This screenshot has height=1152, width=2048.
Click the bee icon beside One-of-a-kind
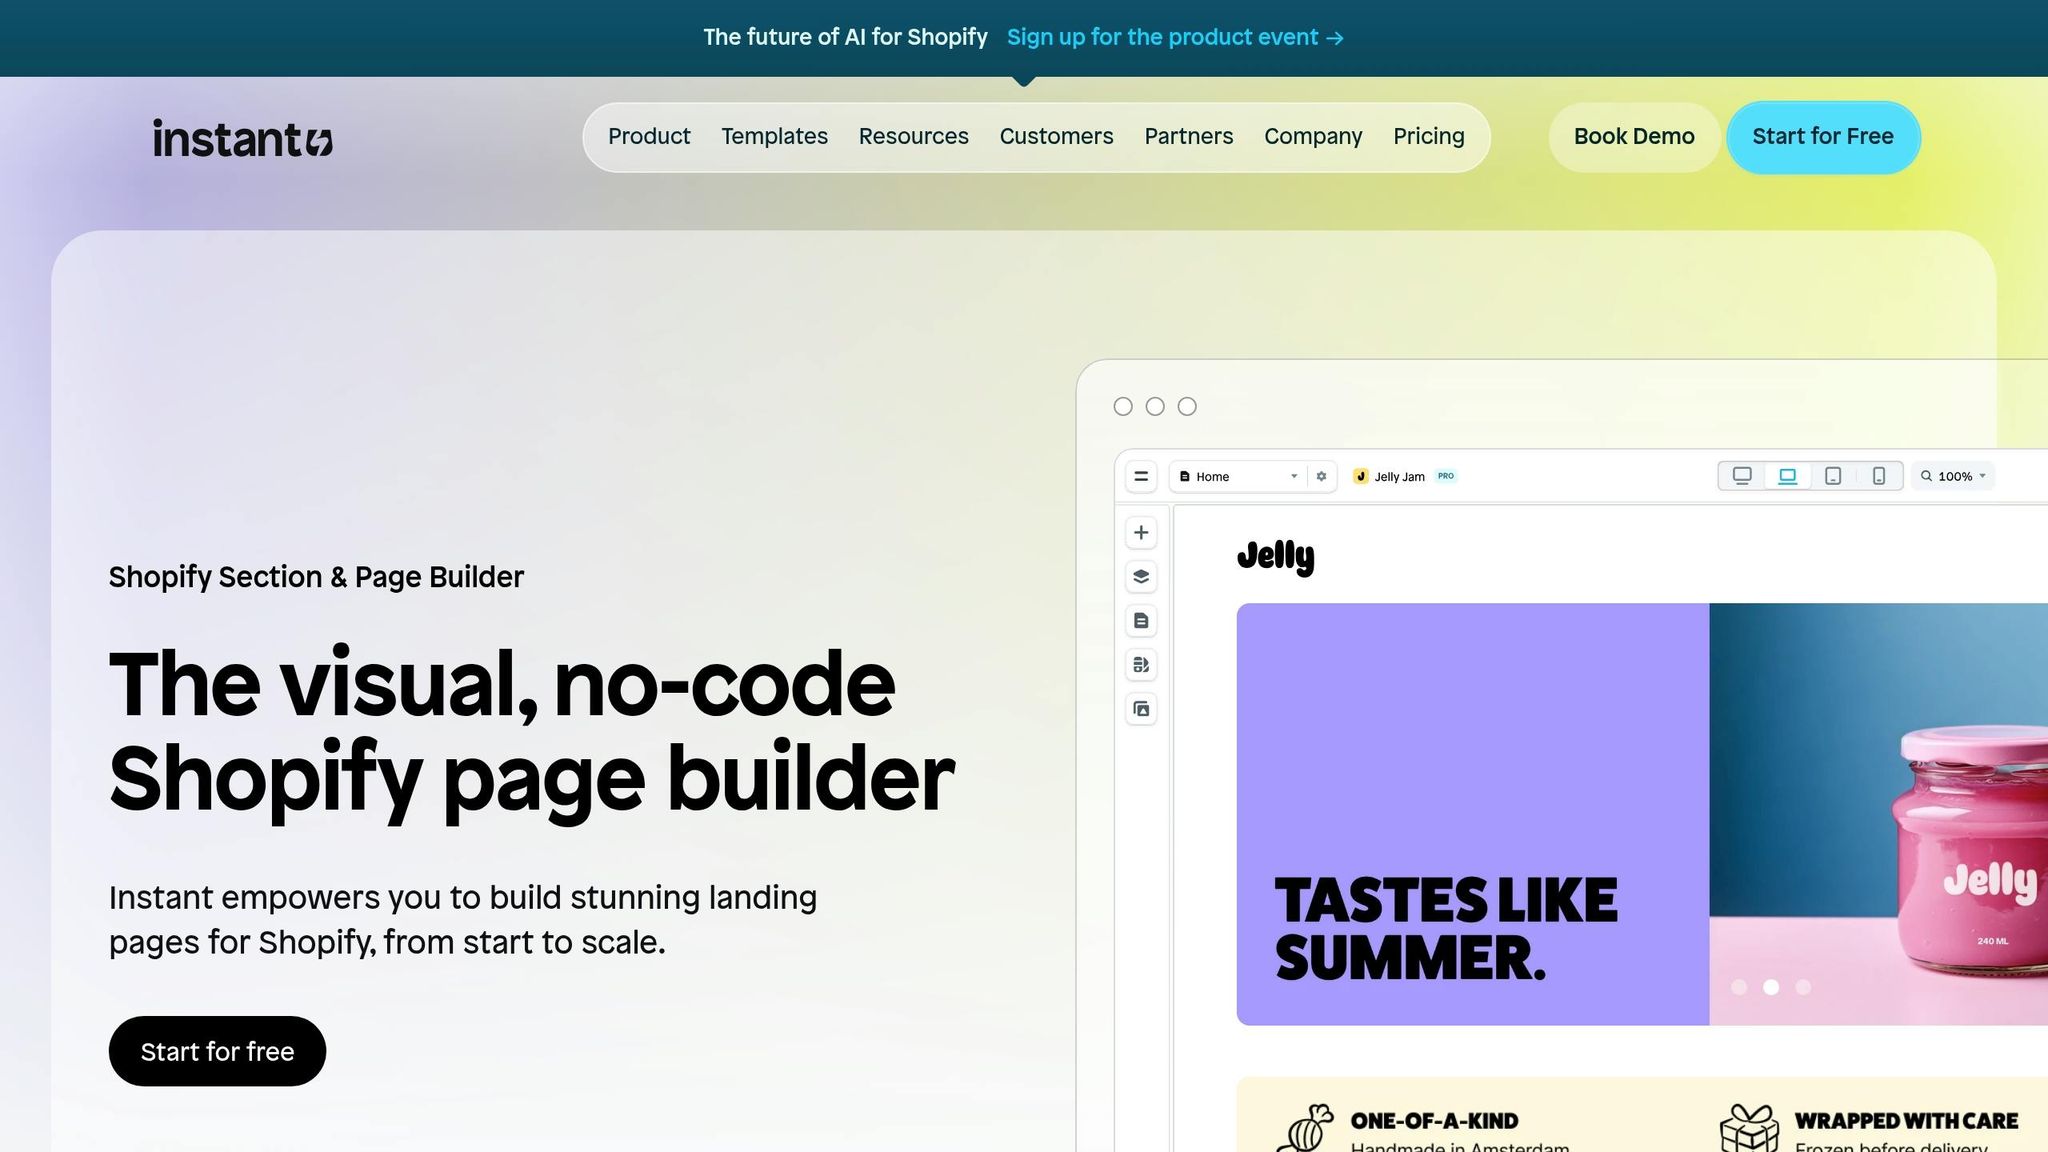pyautogui.click(x=1305, y=1128)
